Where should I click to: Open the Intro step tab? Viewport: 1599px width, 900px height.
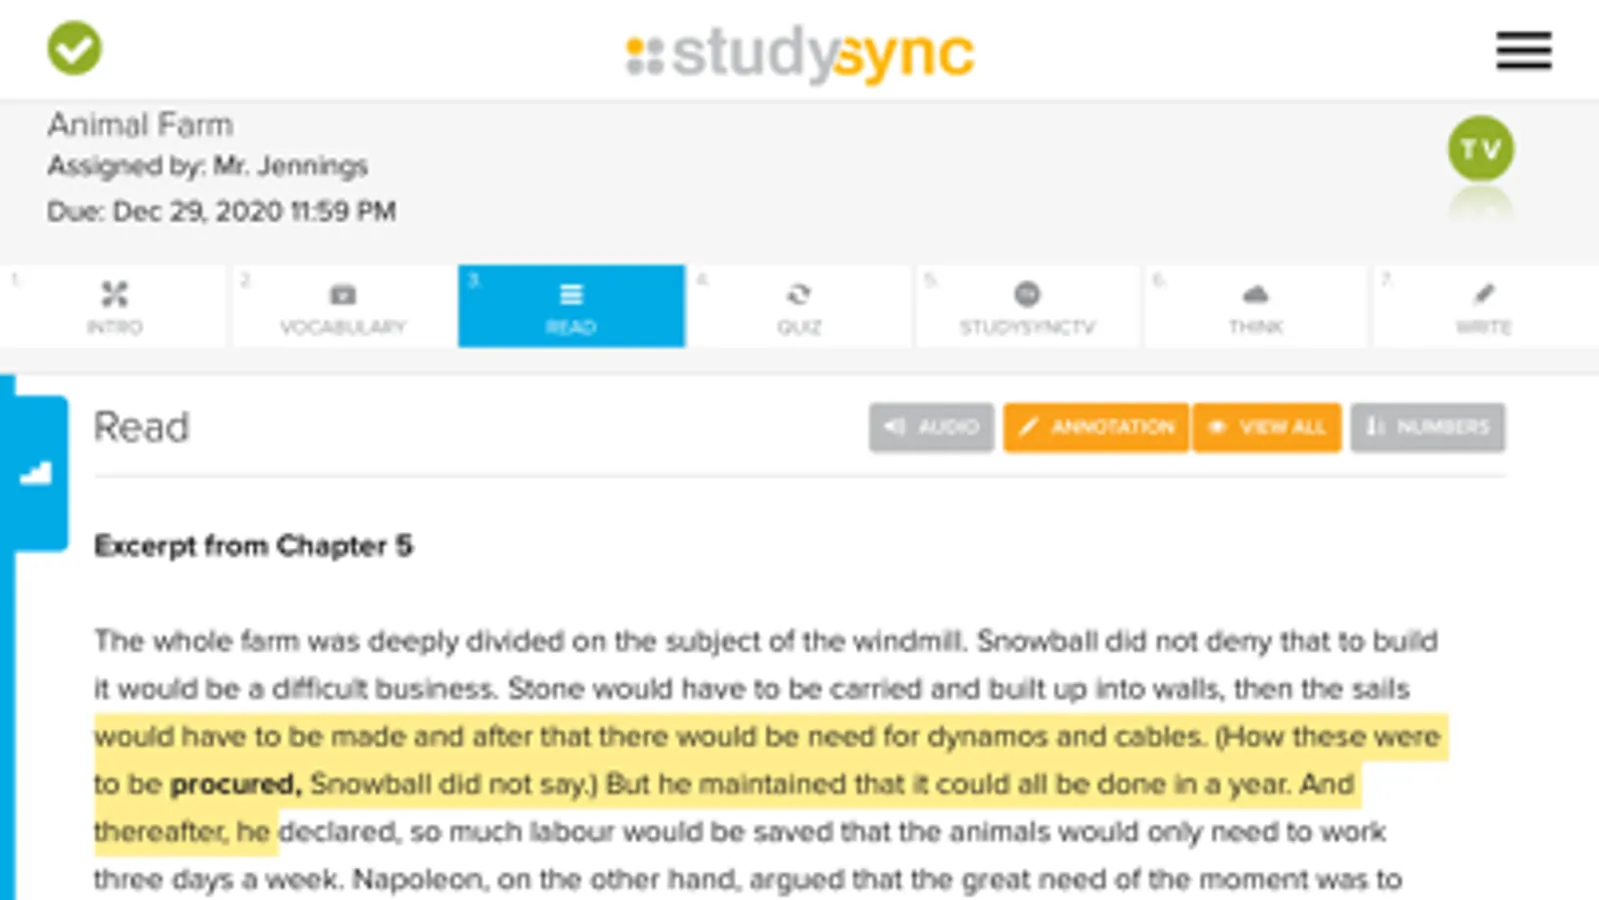coord(114,307)
